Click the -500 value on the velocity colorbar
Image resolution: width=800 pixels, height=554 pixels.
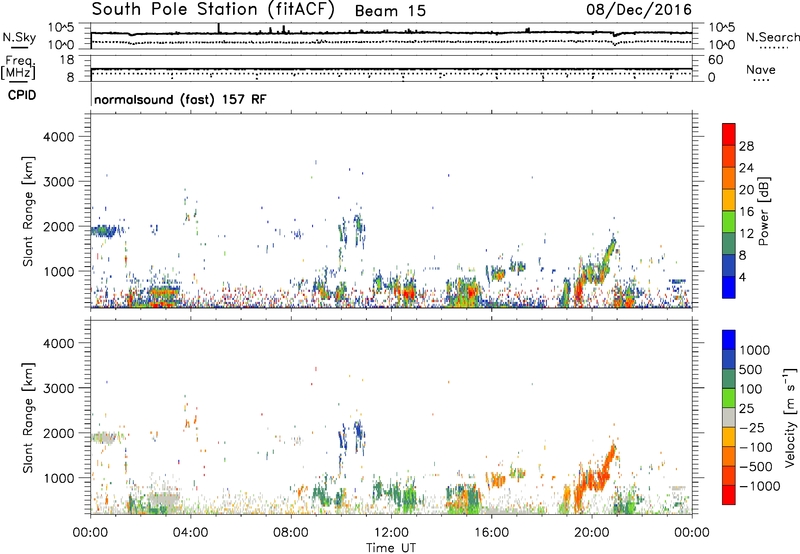756,466
